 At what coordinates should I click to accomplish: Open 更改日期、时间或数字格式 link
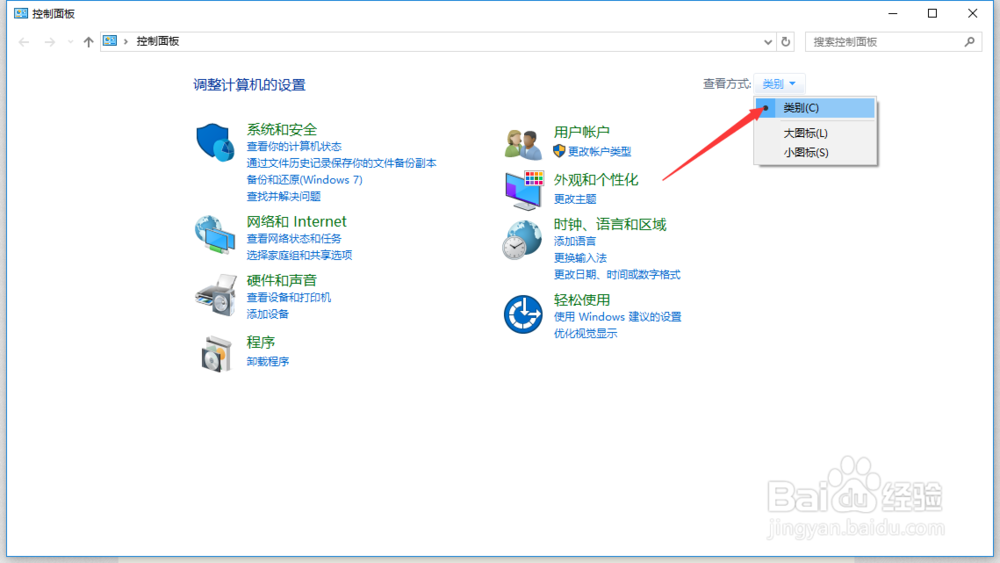[617, 274]
